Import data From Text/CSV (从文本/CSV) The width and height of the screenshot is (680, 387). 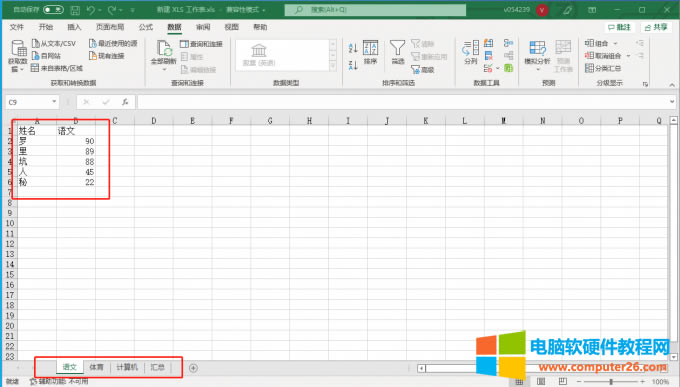(54, 43)
